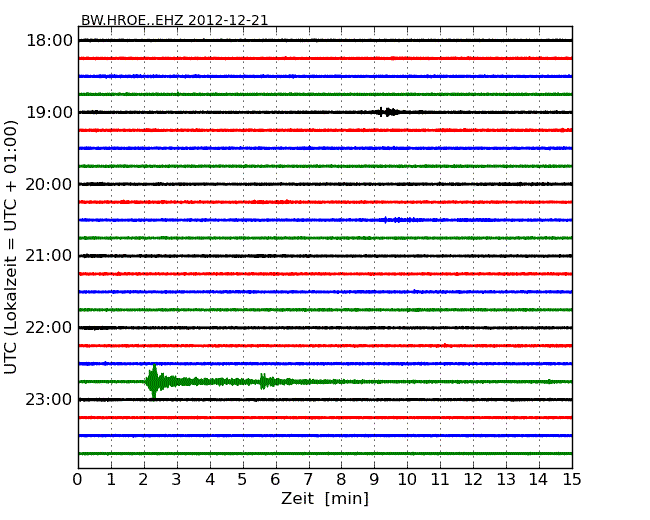Click the Zeit [min] axis label
The width and height of the screenshot is (650, 520).
325,498
